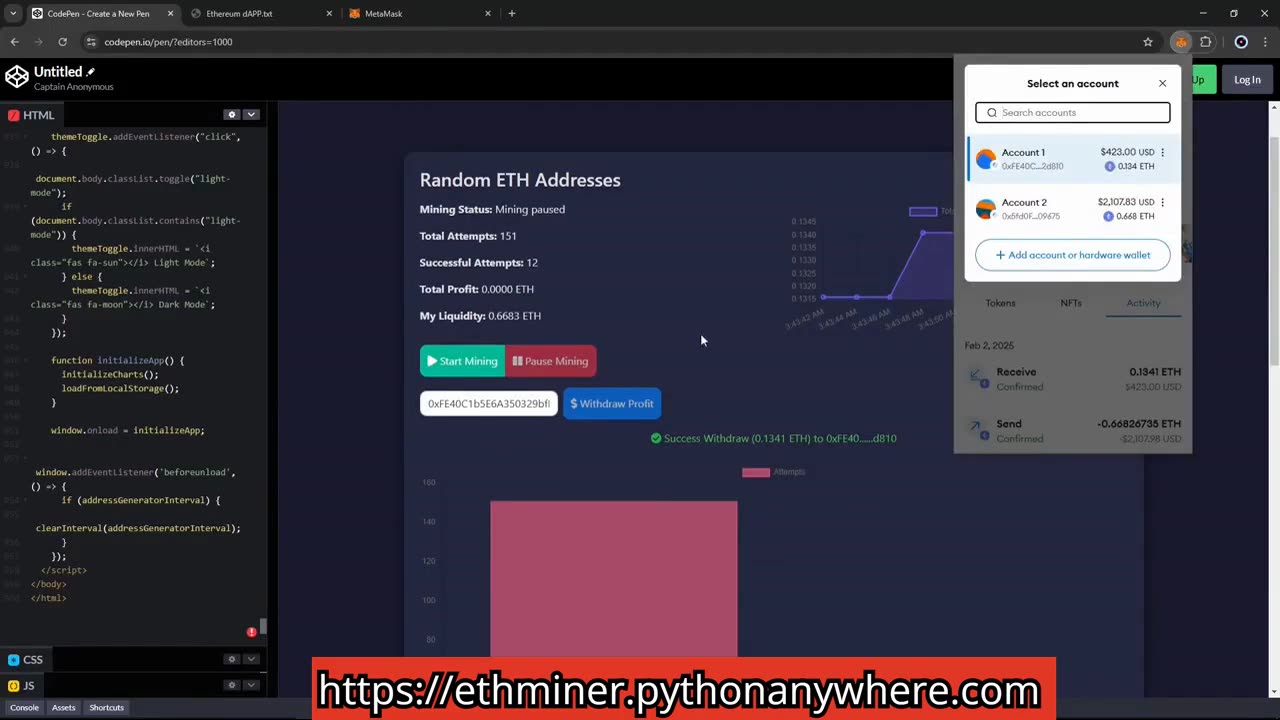Open JS editor settings gear
The width and height of the screenshot is (1280, 720).
point(231,685)
